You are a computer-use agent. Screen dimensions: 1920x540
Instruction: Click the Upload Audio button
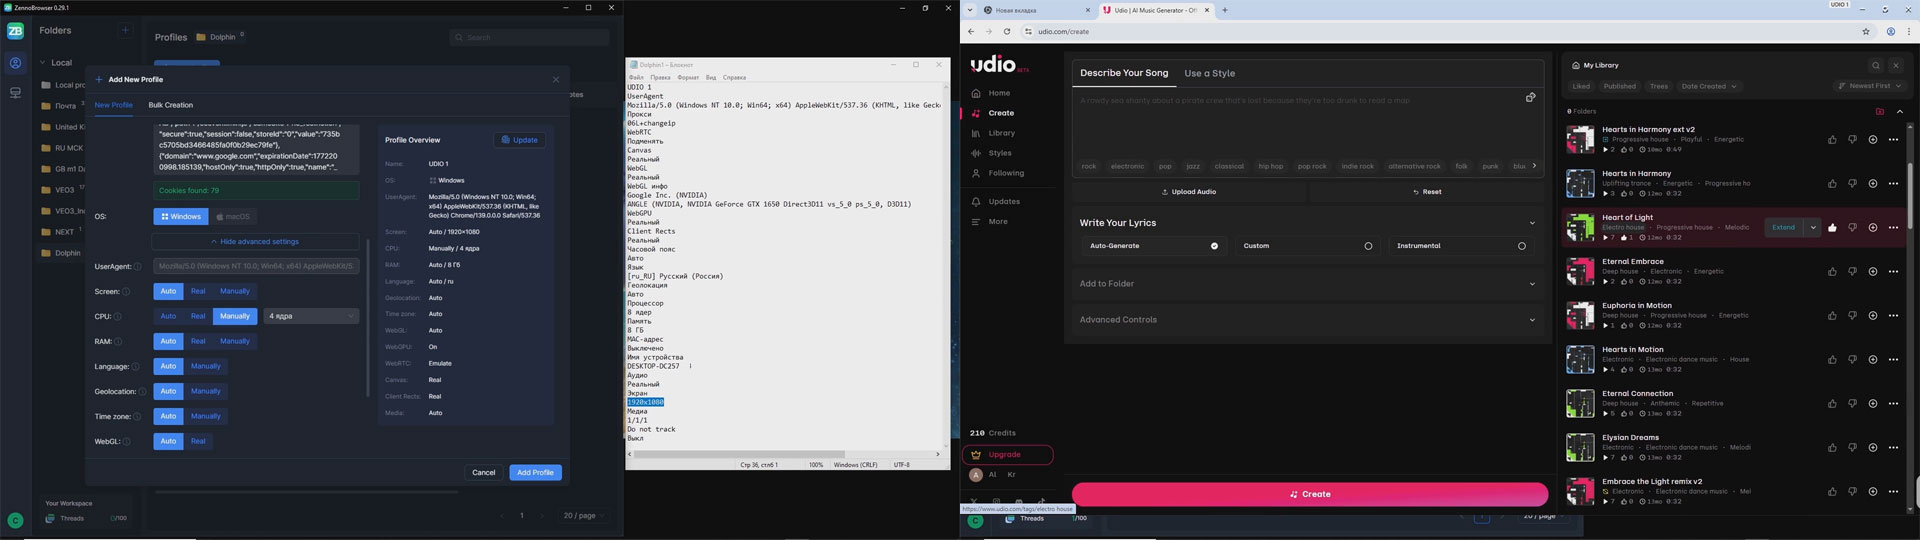click(x=1189, y=192)
